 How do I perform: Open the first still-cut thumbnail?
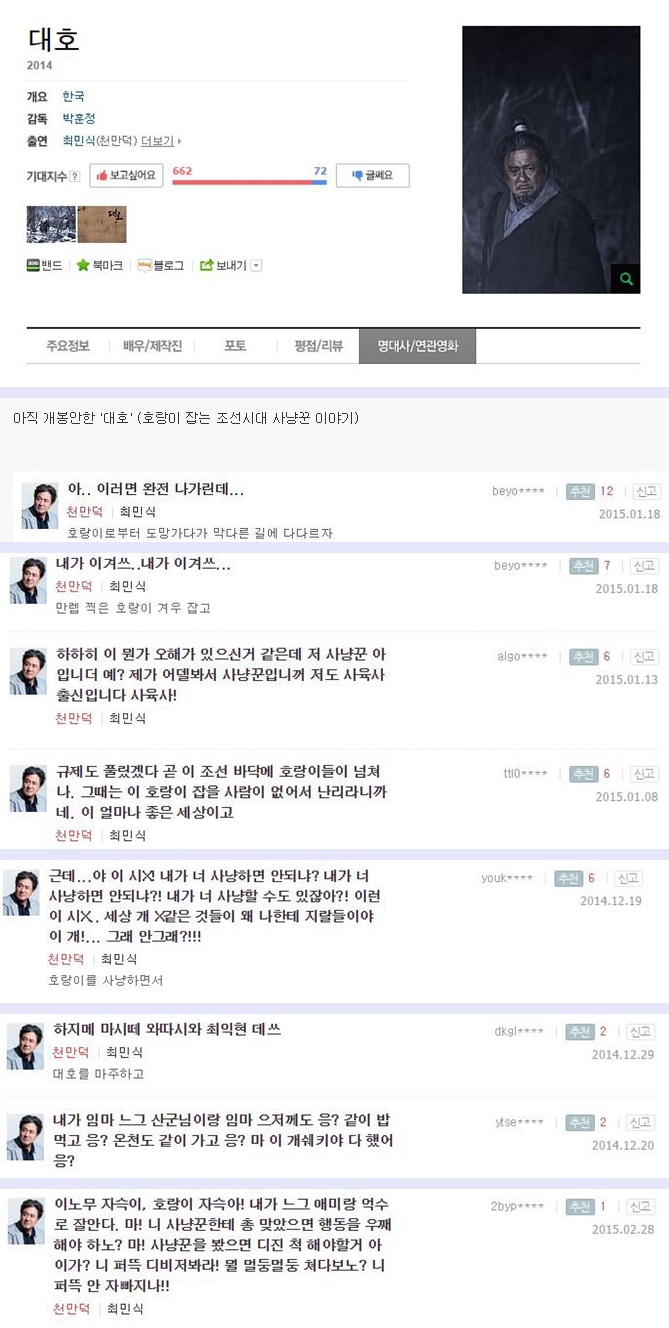click(x=51, y=224)
